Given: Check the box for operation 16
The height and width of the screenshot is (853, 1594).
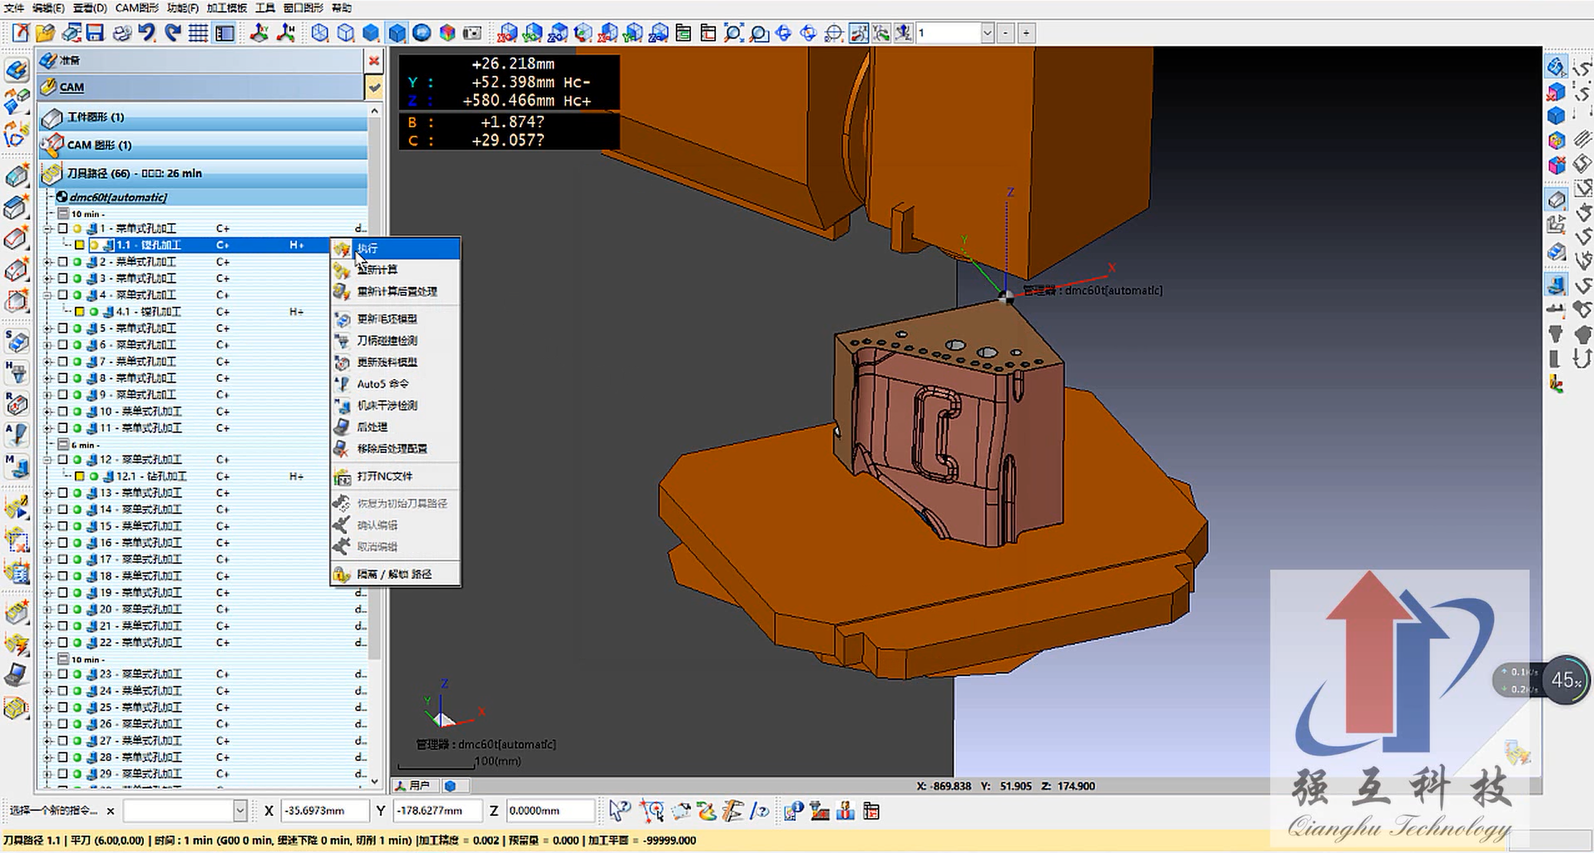Looking at the screenshot, I should click(62, 543).
